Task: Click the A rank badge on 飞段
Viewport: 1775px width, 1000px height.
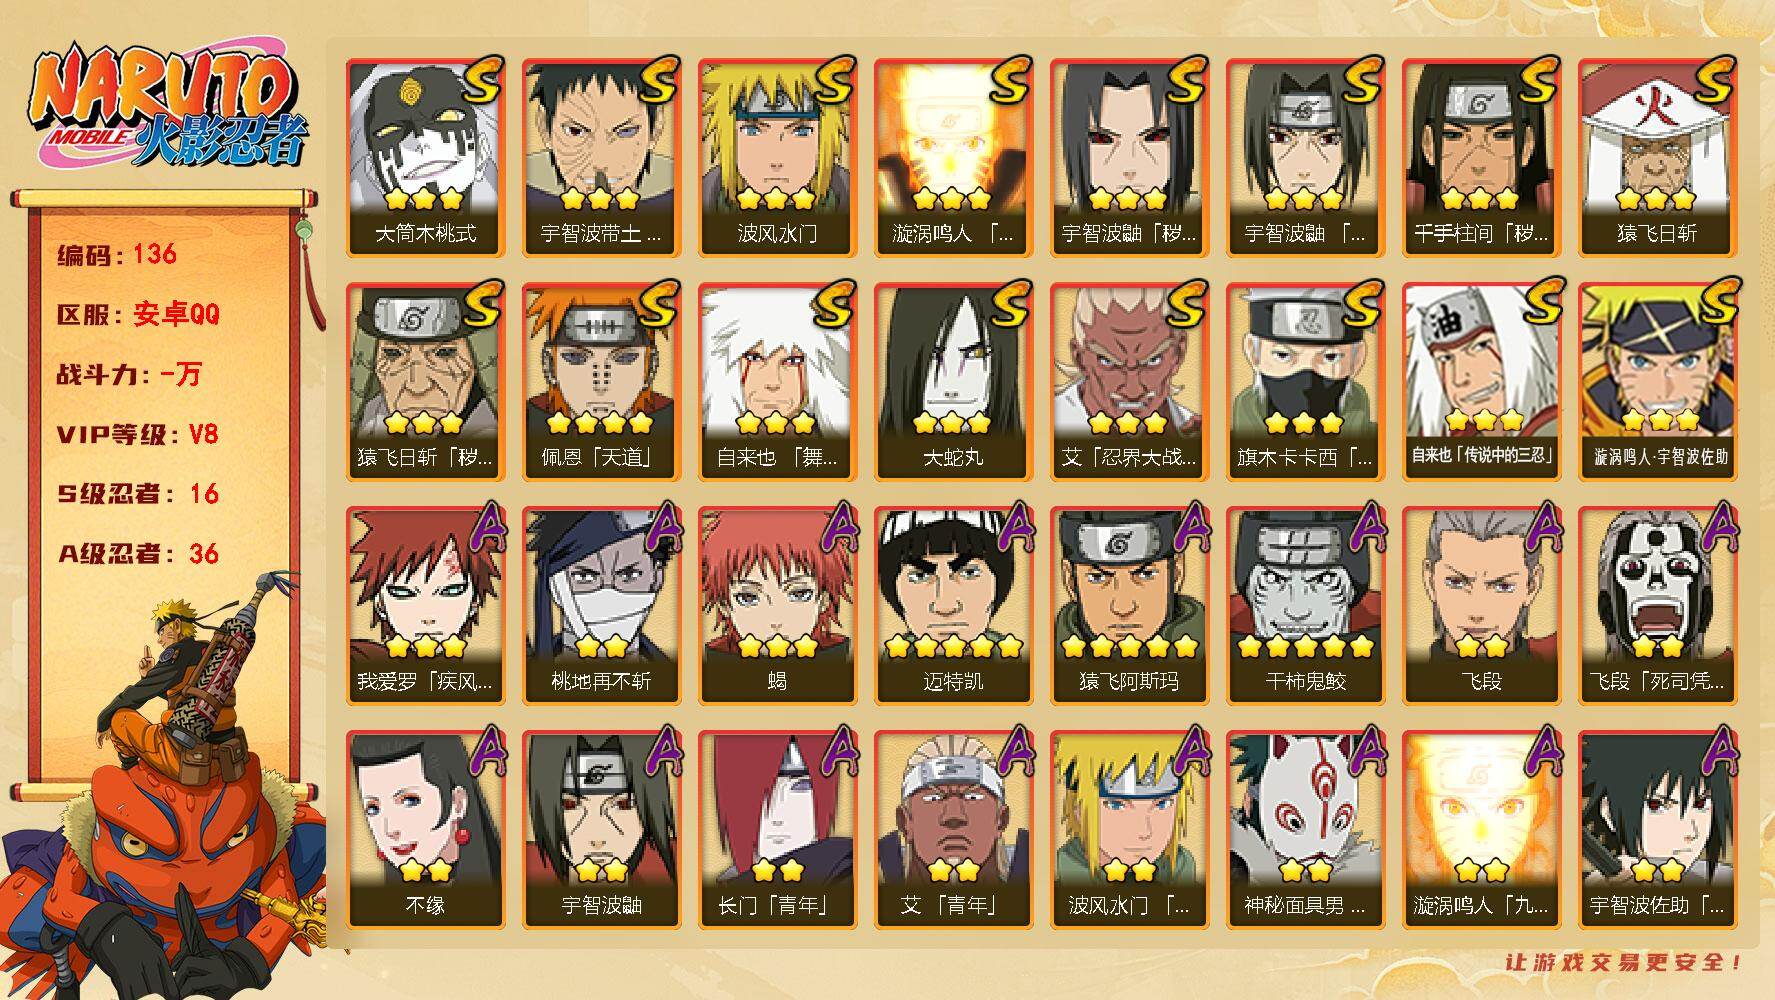Action: [1541, 526]
